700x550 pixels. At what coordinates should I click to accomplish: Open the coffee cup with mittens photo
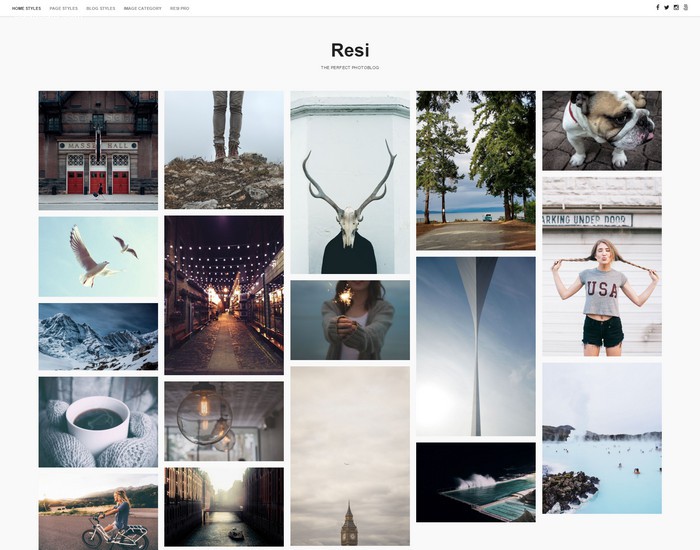tap(98, 422)
